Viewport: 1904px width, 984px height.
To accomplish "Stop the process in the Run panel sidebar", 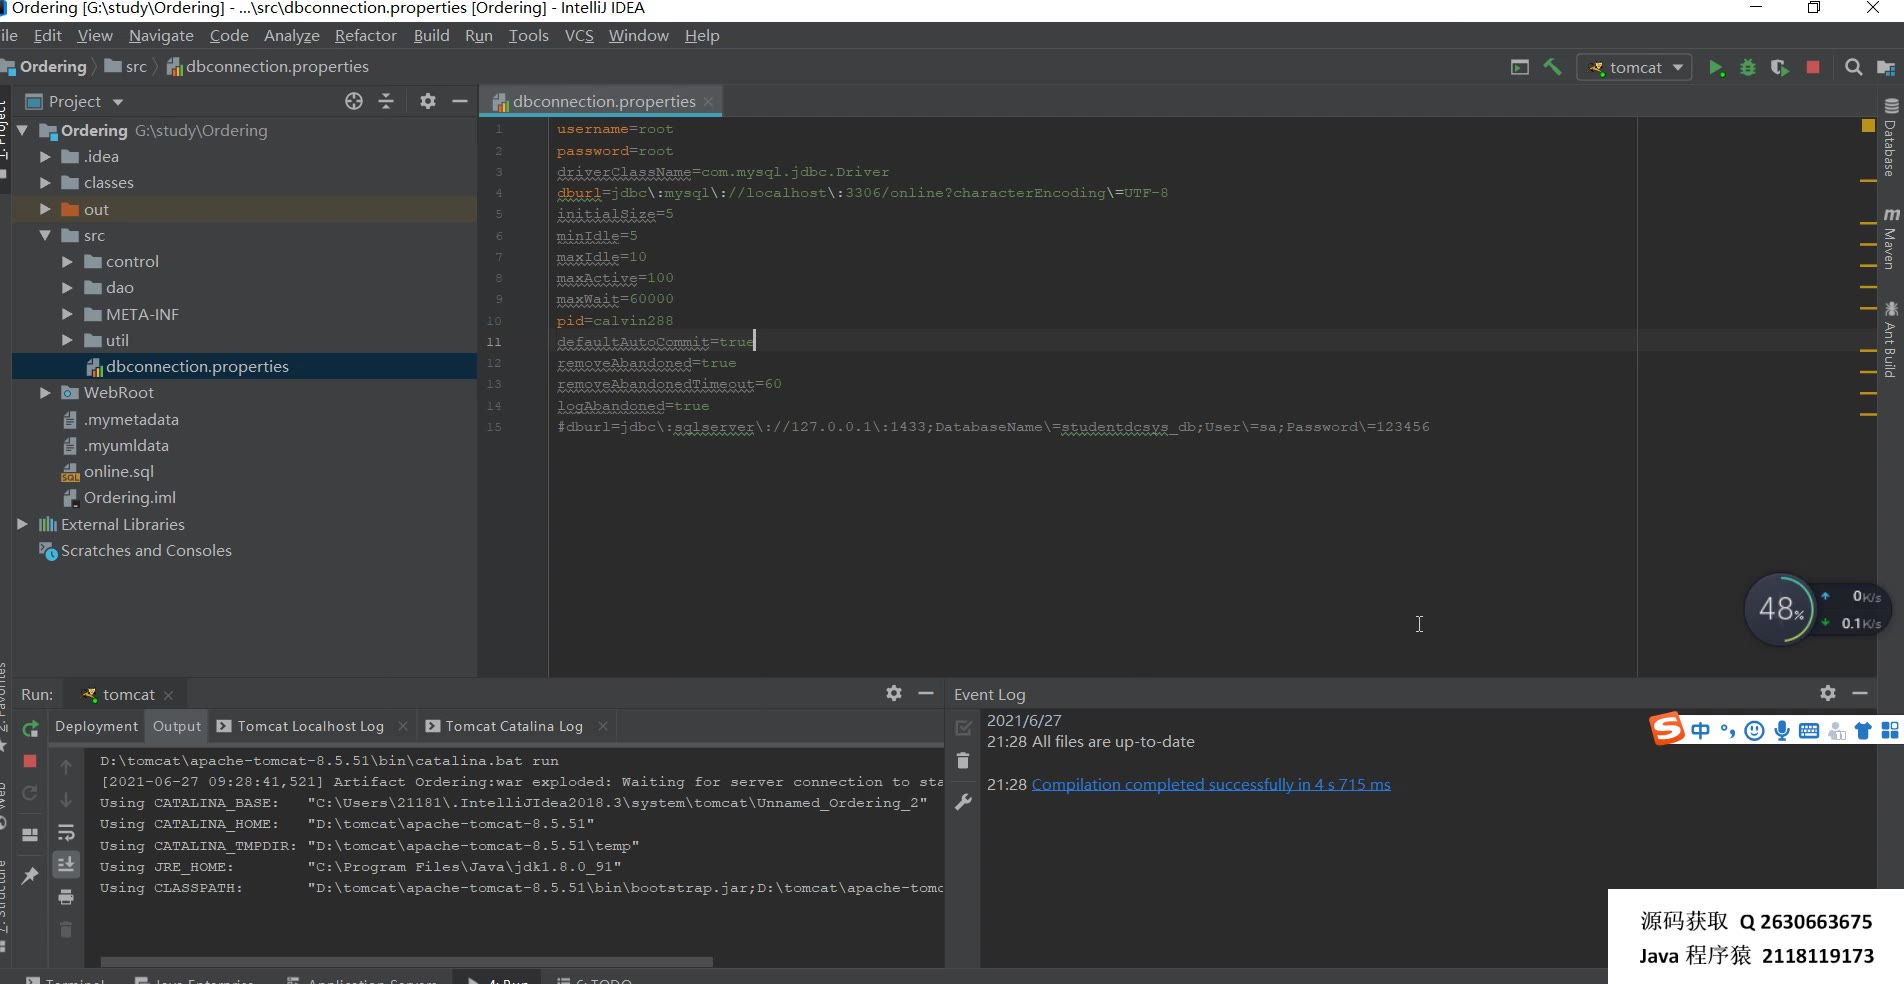I will pyautogui.click(x=30, y=761).
